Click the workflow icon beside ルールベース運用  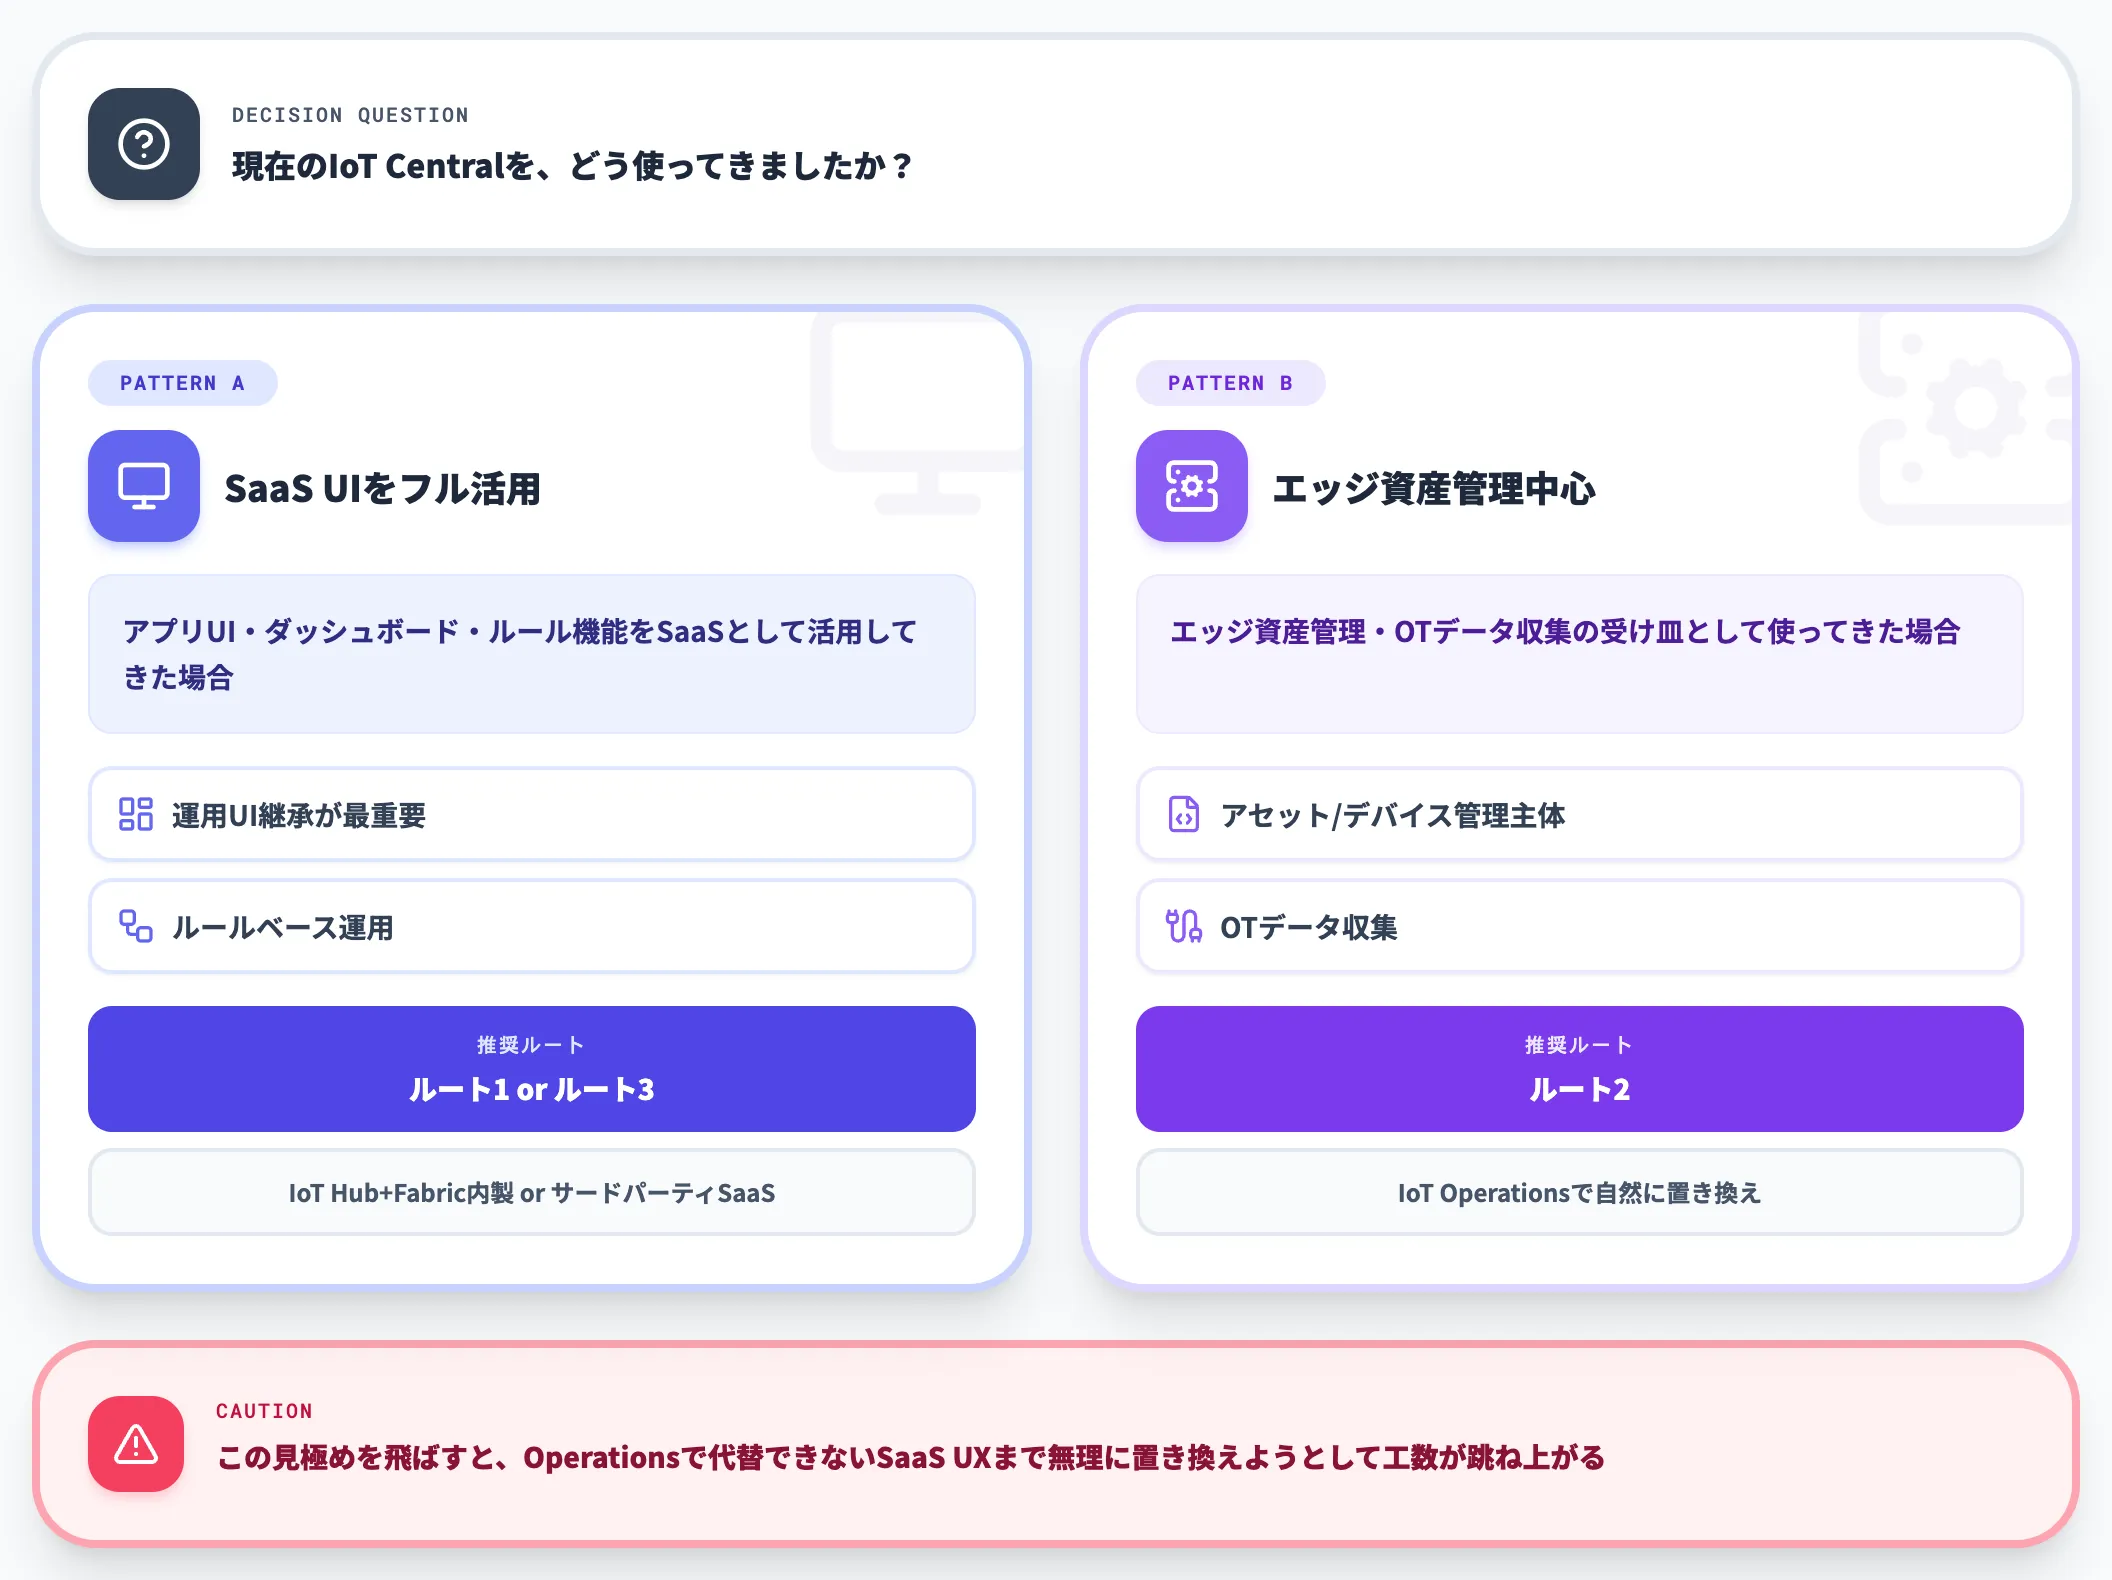(x=136, y=926)
